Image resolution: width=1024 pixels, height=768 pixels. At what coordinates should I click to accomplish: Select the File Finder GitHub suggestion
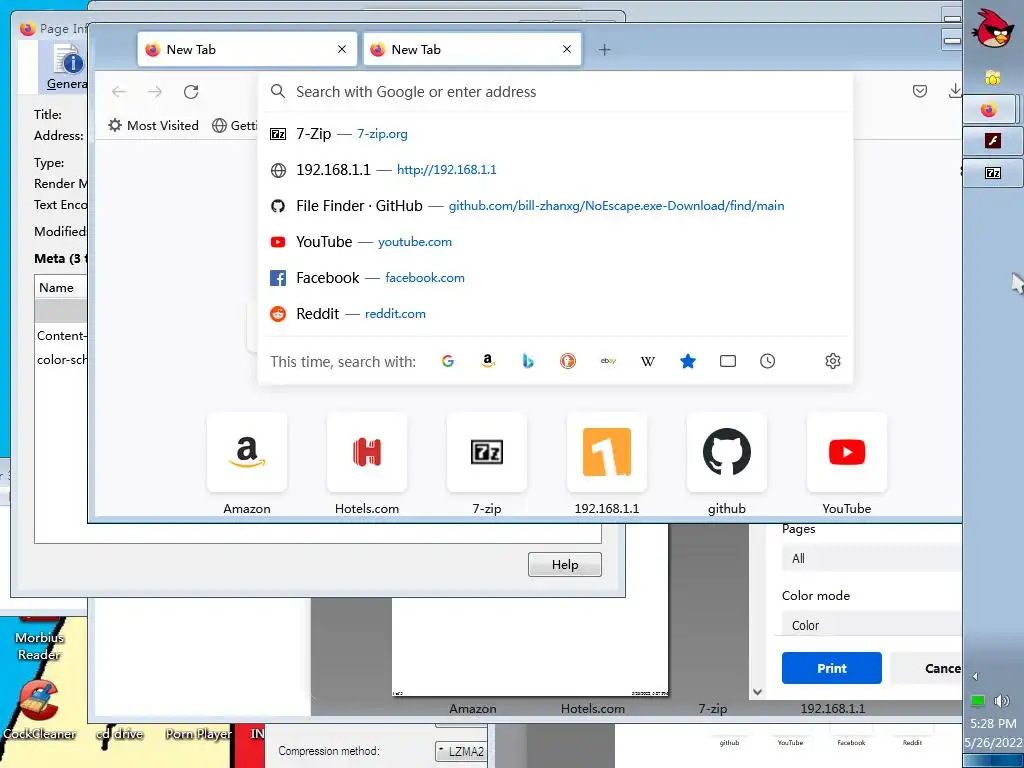tap(555, 206)
